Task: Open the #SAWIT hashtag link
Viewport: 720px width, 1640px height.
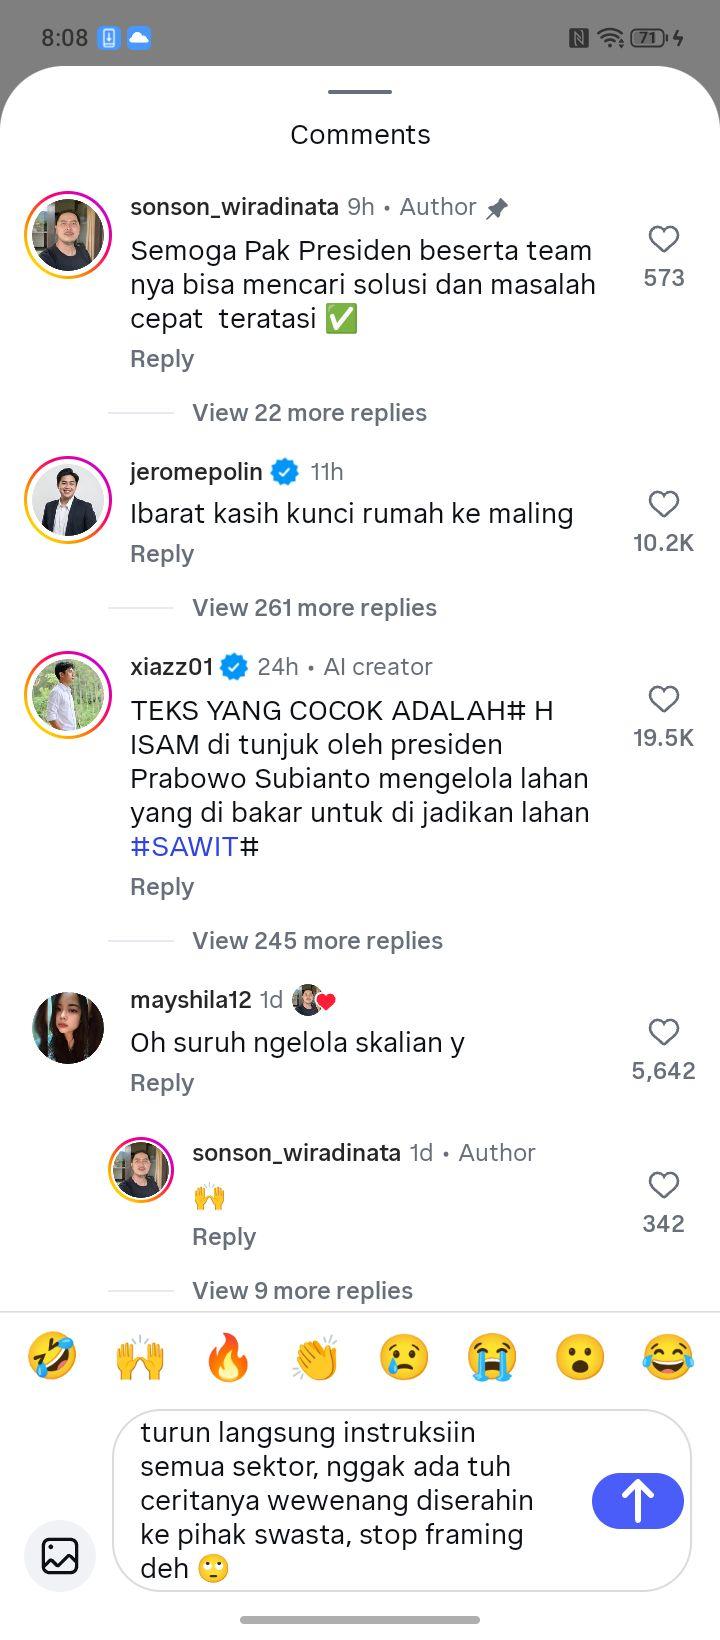Action: (x=184, y=847)
